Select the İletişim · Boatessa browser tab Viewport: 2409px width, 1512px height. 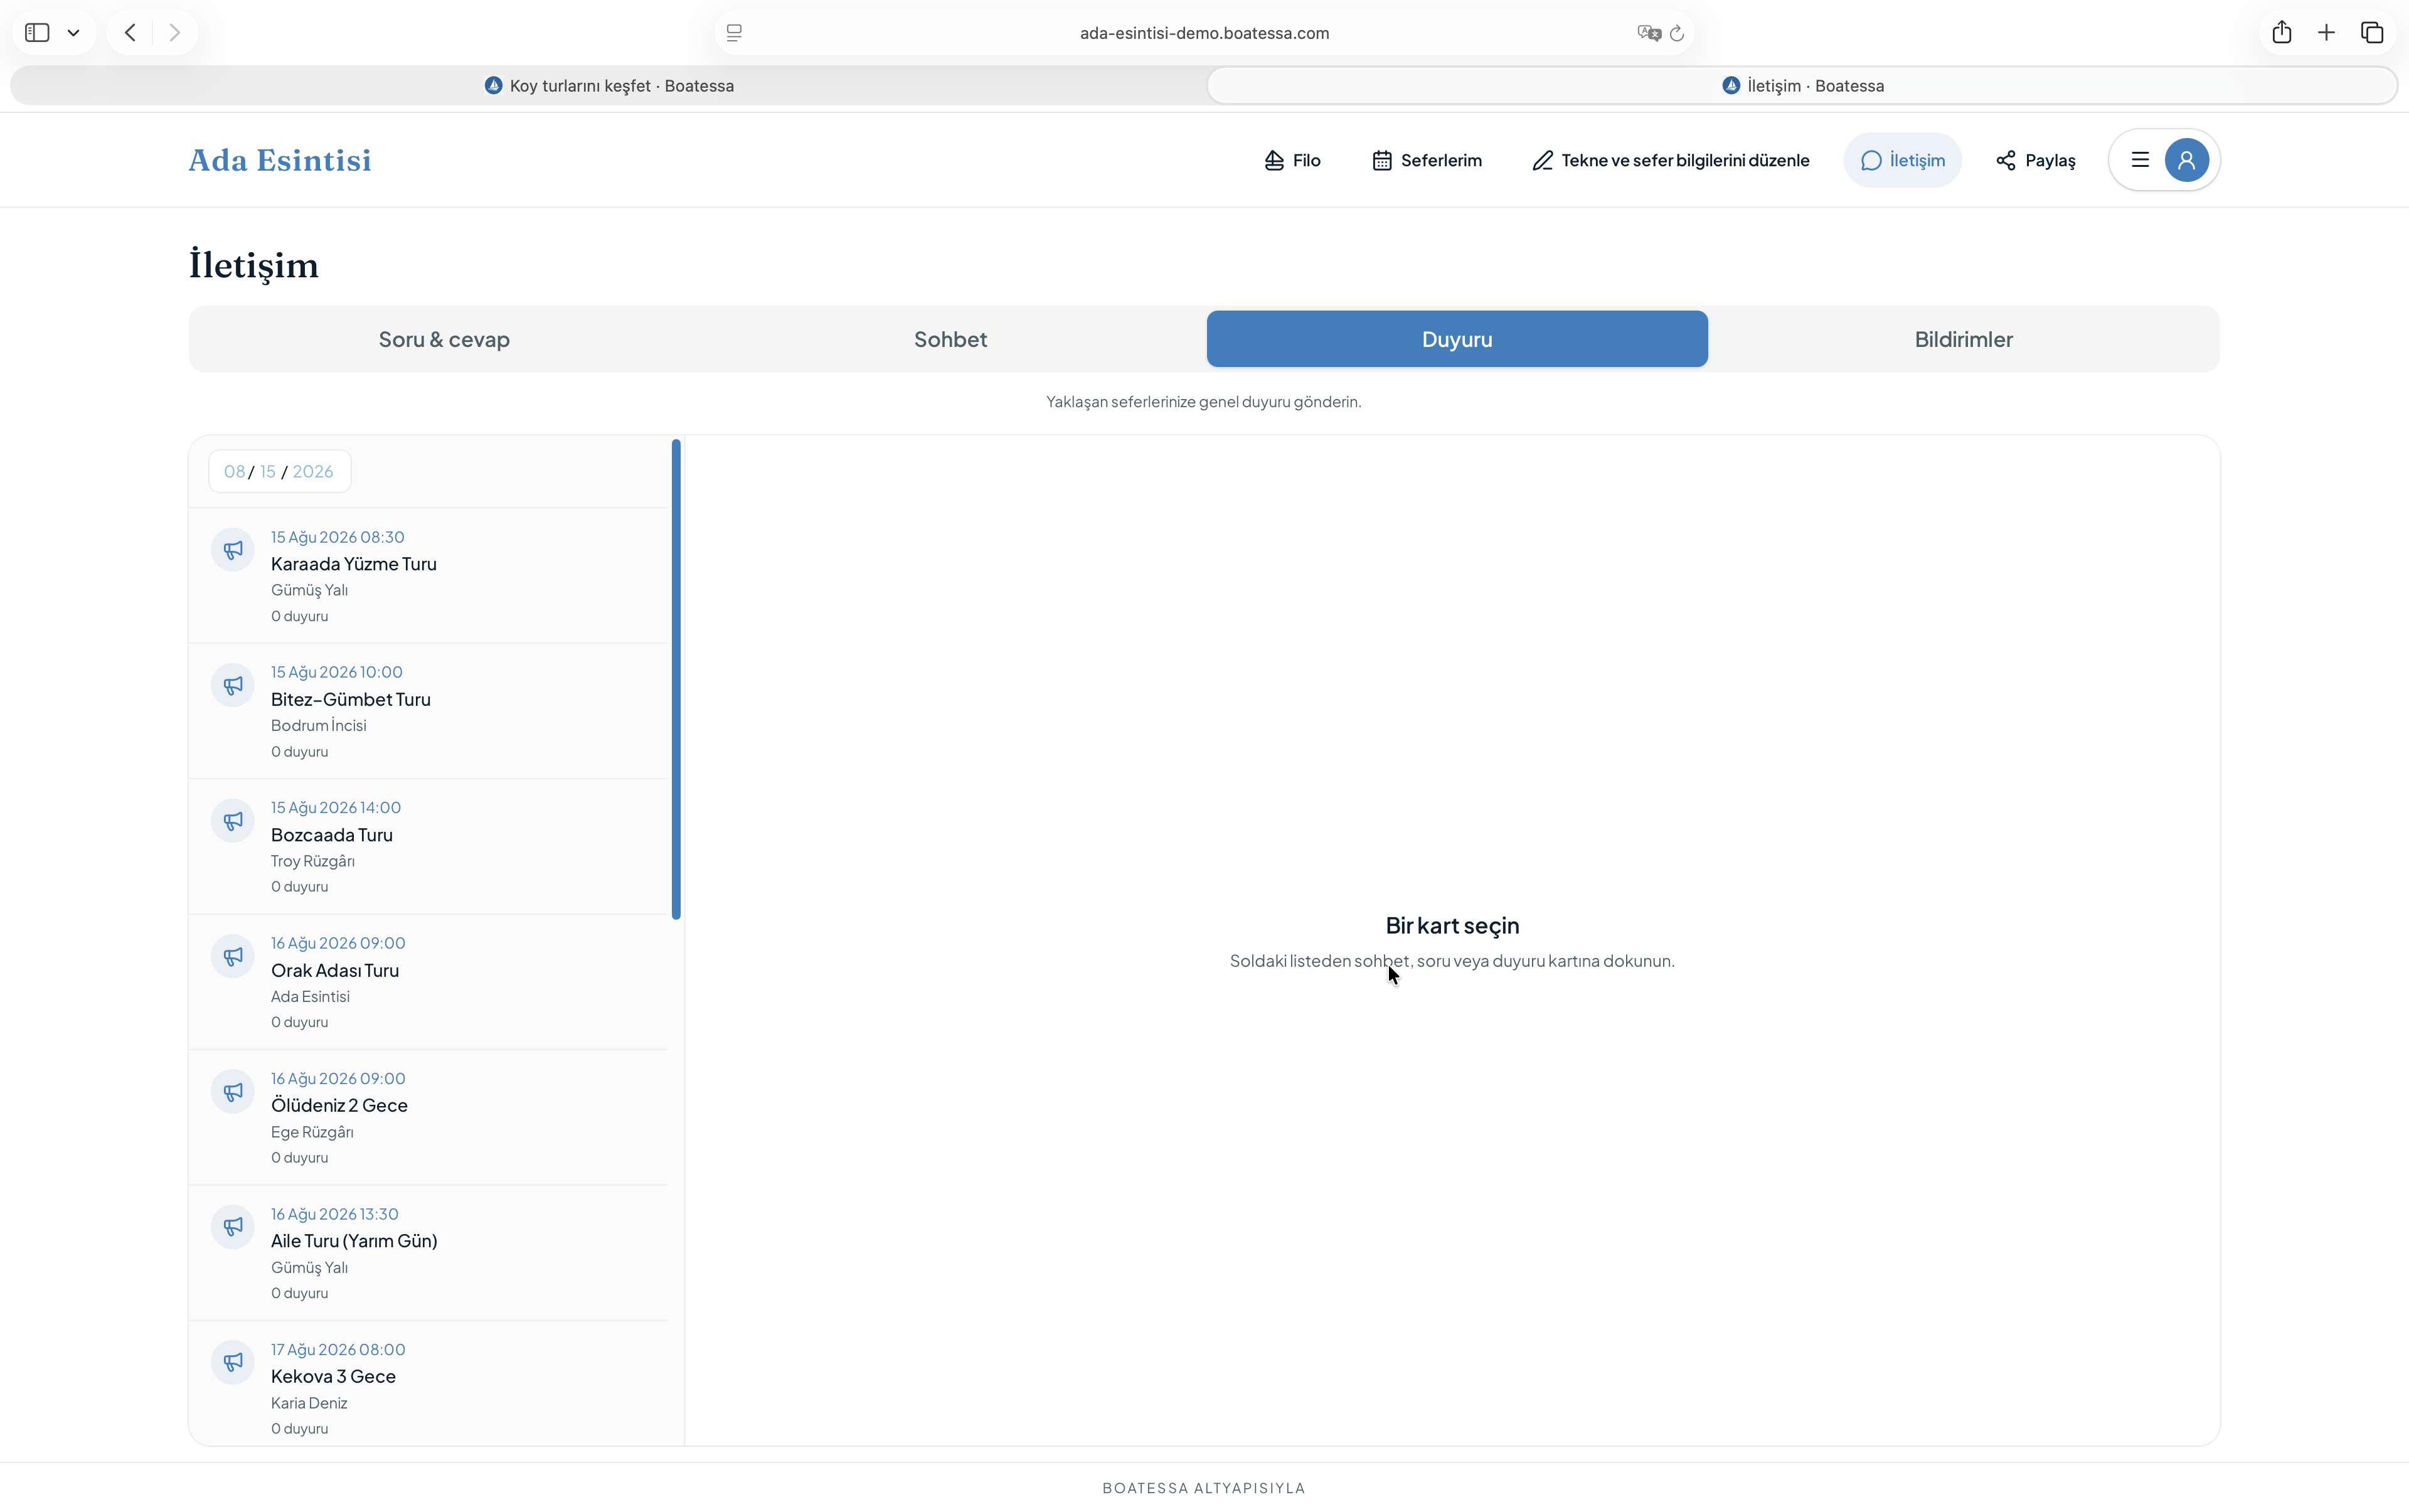click(x=1802, y=86)
